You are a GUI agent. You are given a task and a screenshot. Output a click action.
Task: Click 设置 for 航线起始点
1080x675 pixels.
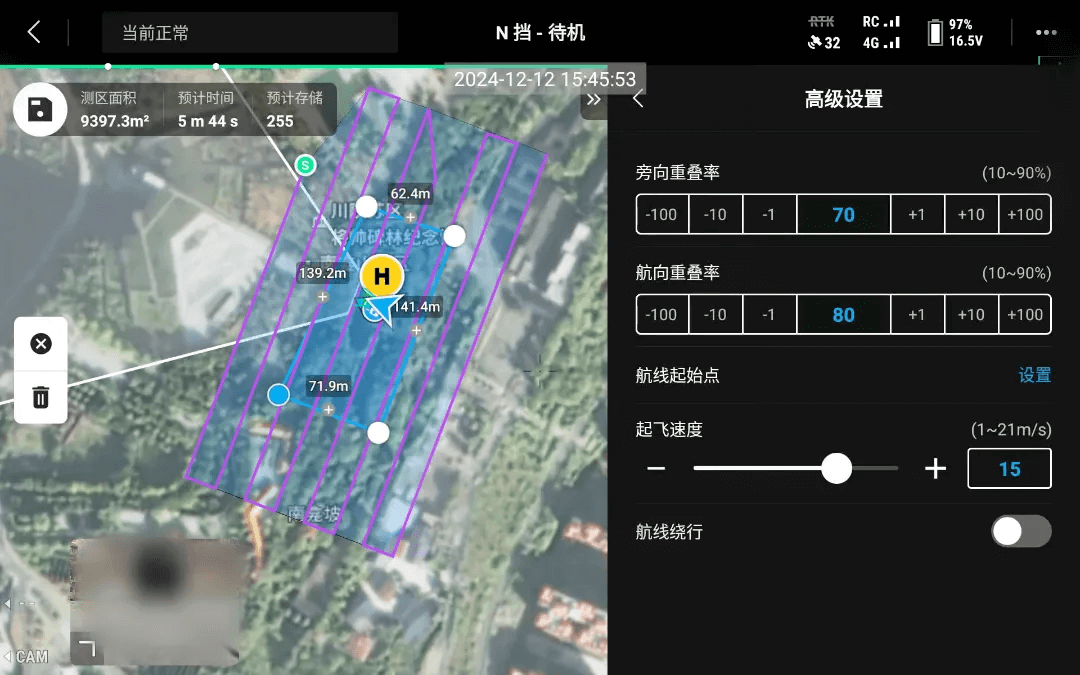point(1035,375)
